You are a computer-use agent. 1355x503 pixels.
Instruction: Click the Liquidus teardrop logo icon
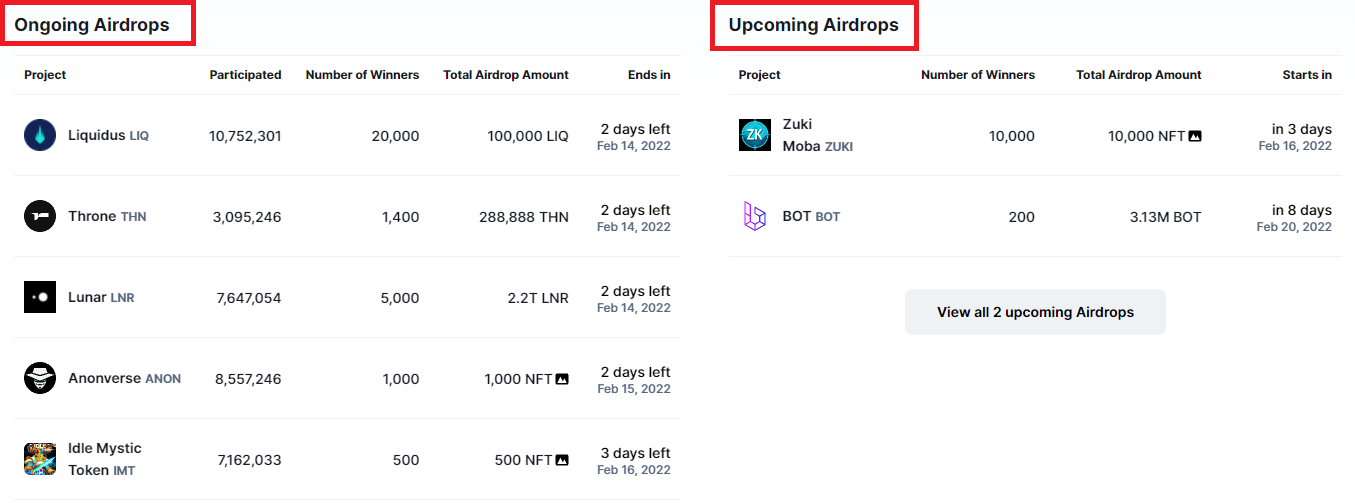coord(40,135)
